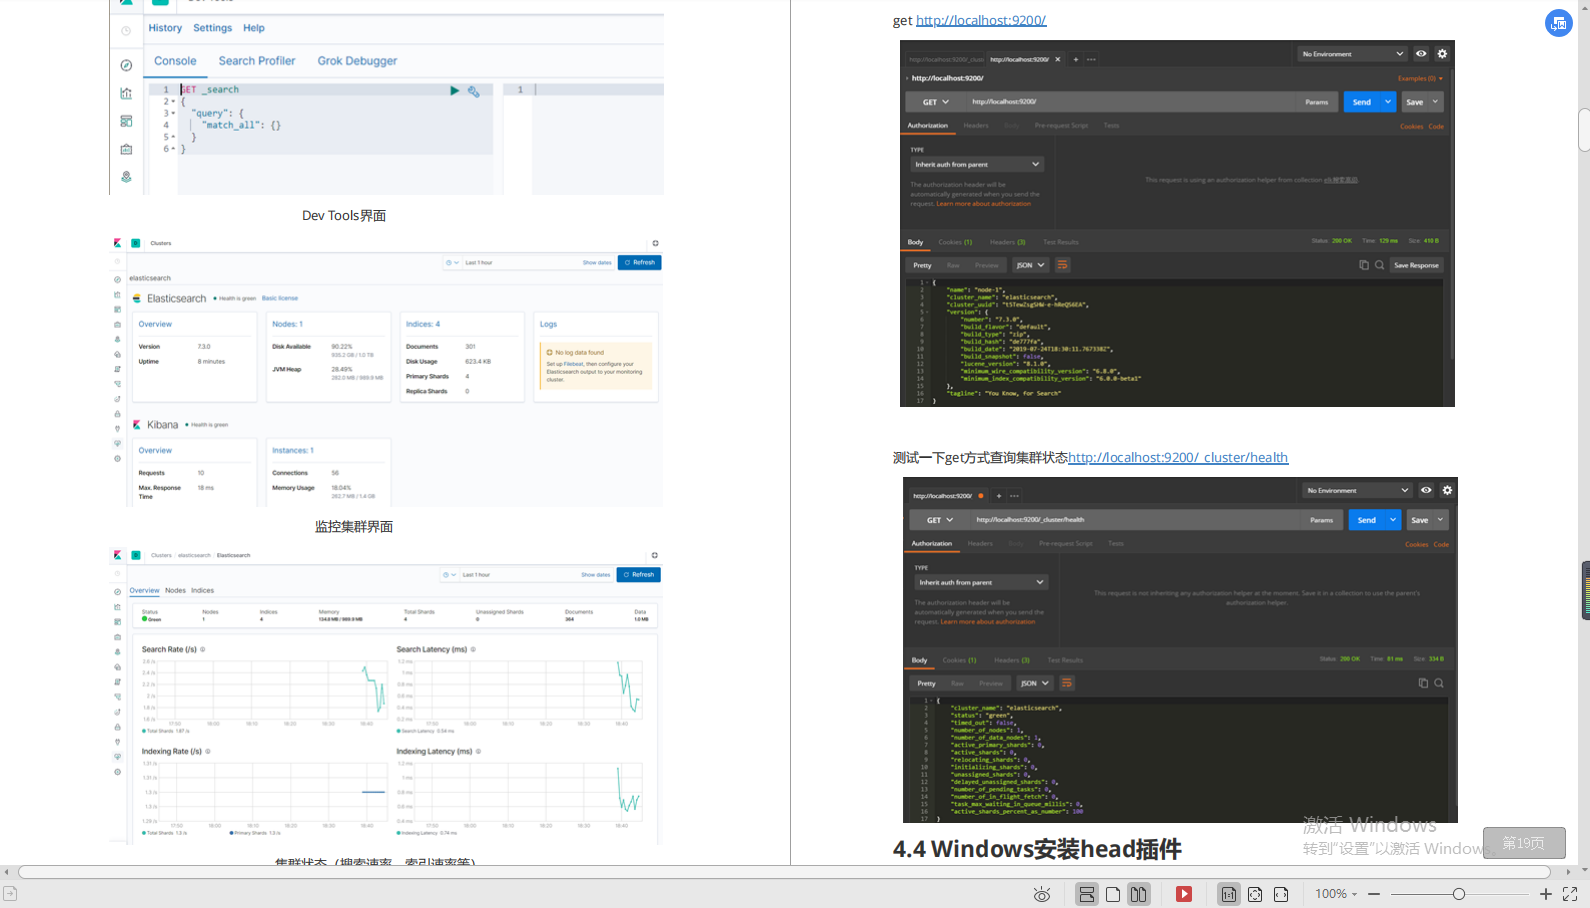The image size is (1590, 908).
Task: Open the http://localhost:9200/ link
Action: point(981,20)
